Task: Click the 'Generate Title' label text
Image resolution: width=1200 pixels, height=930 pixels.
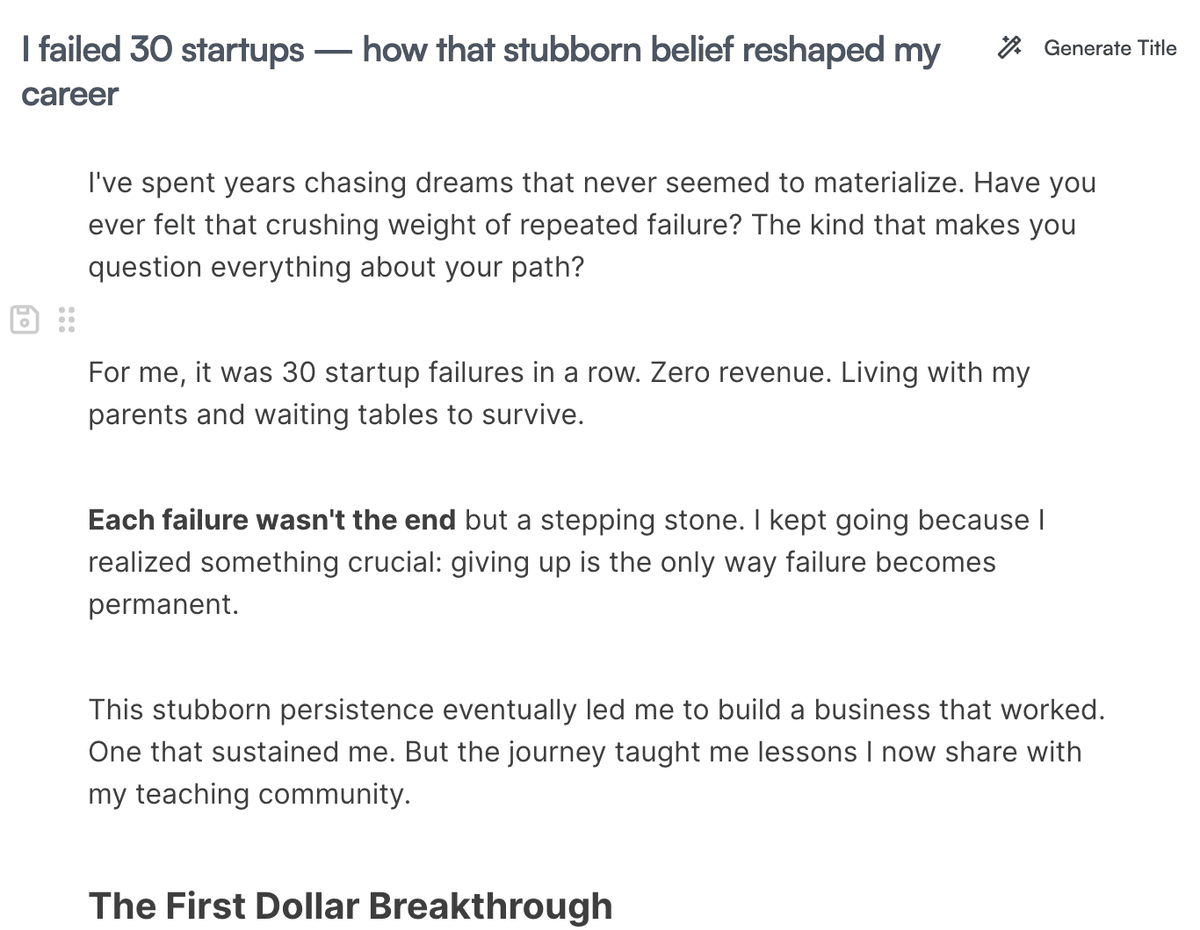Action: click(1110, 47)
